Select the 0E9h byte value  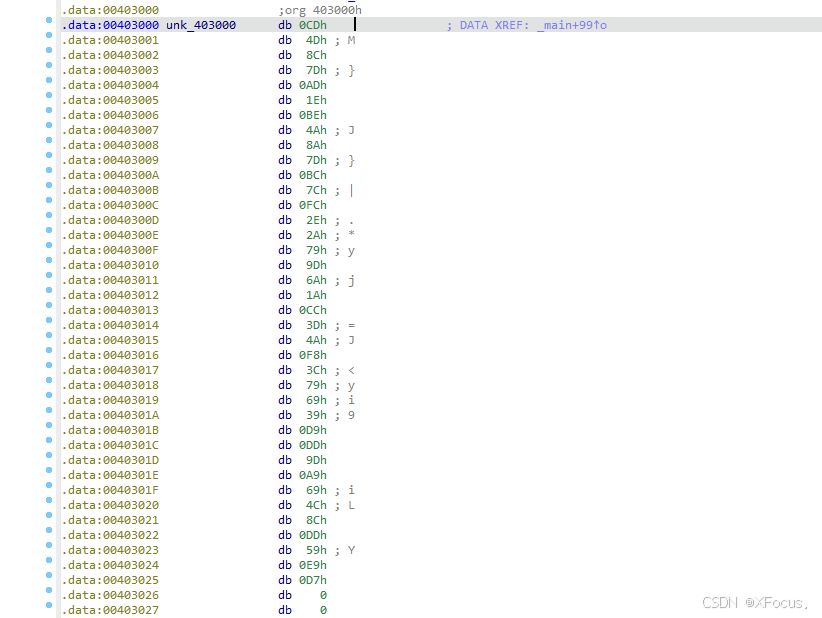point(313,566)
